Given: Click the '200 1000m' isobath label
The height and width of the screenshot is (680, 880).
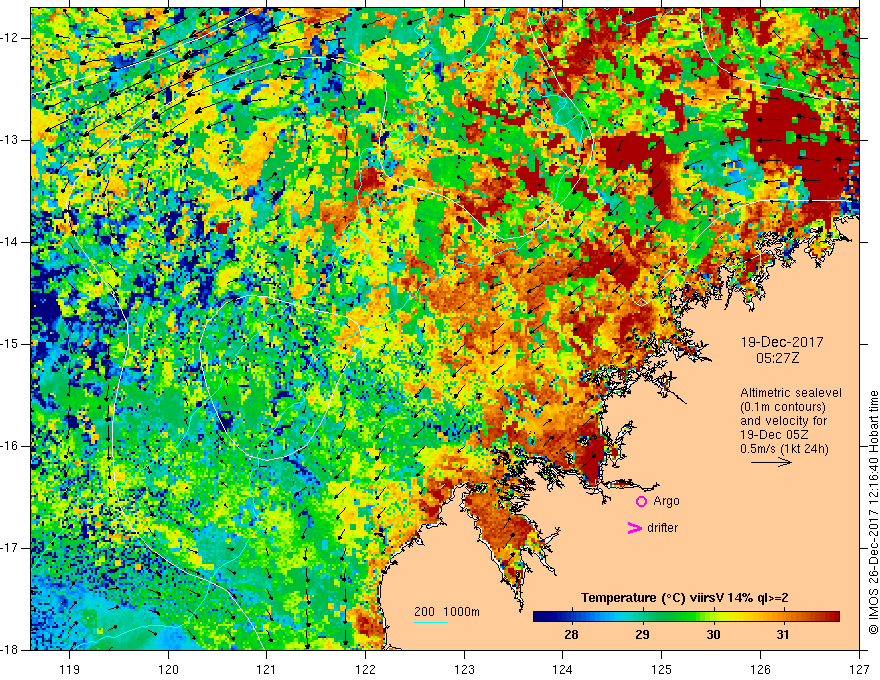Looking at the screenshot, I should [x=447, y=612].
